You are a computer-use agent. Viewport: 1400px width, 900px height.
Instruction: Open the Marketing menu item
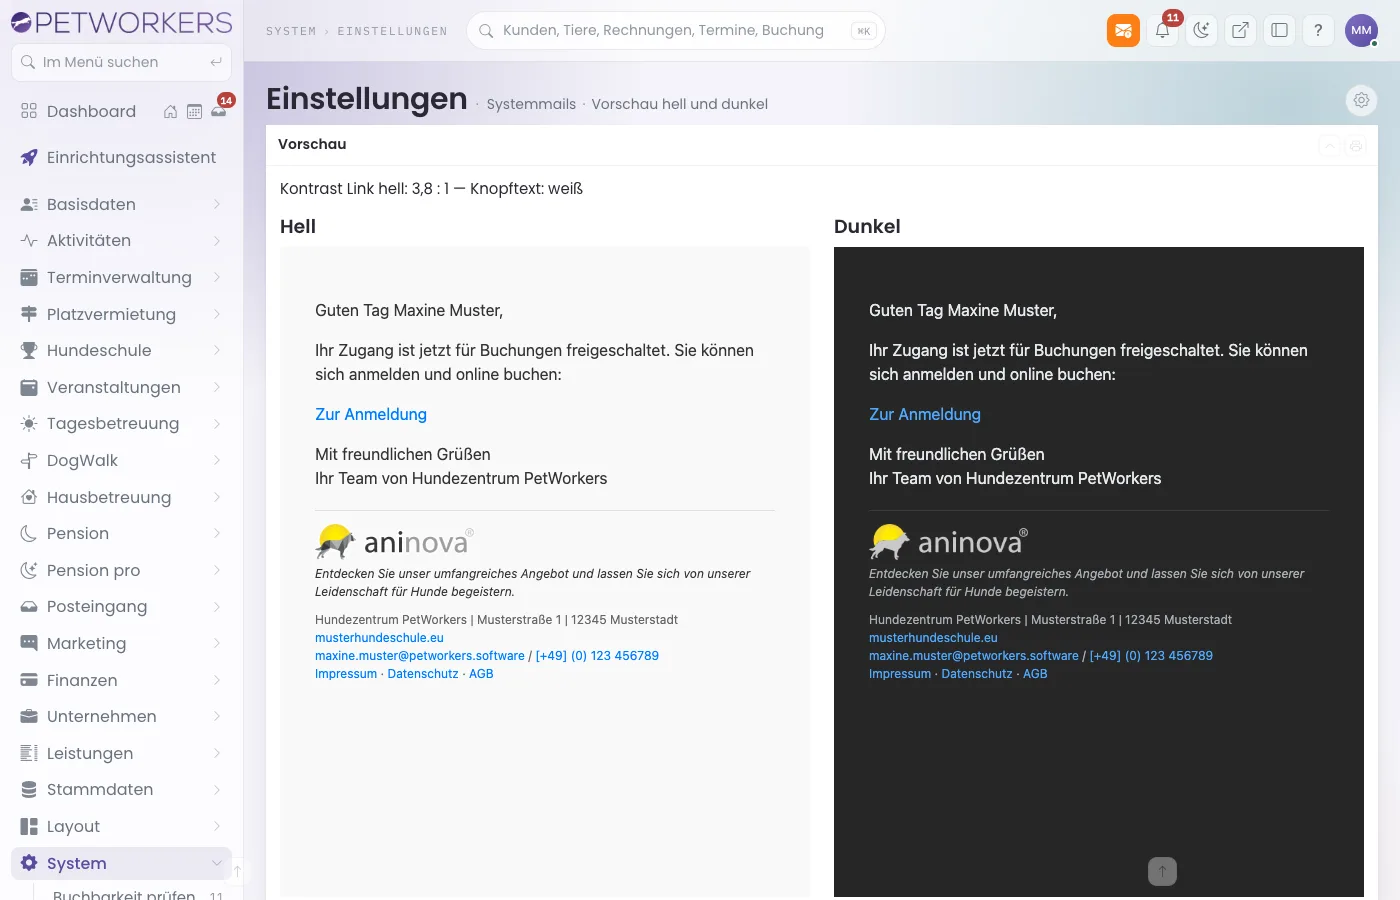[x=121, y=643]
